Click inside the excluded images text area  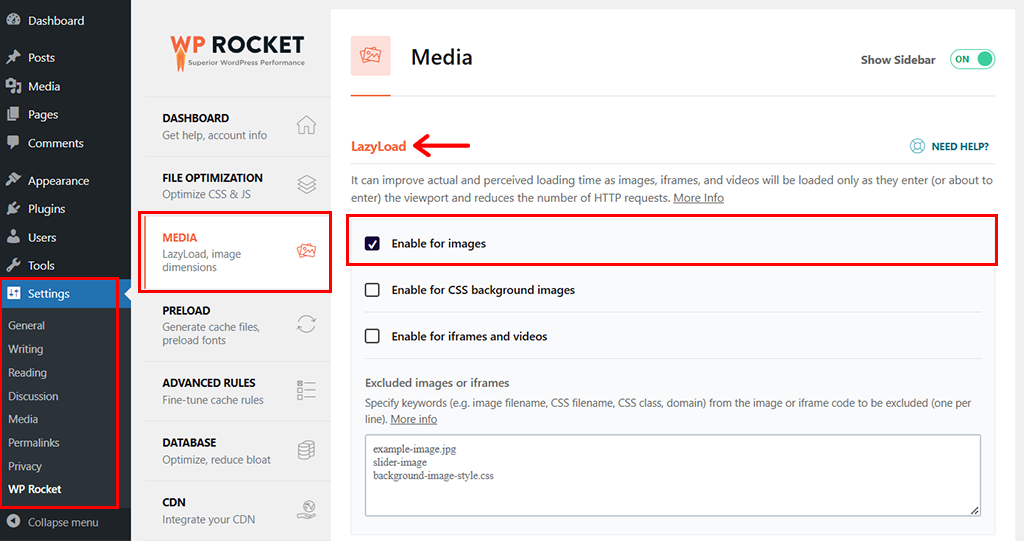pyautogui.click(x=672, y=475)
